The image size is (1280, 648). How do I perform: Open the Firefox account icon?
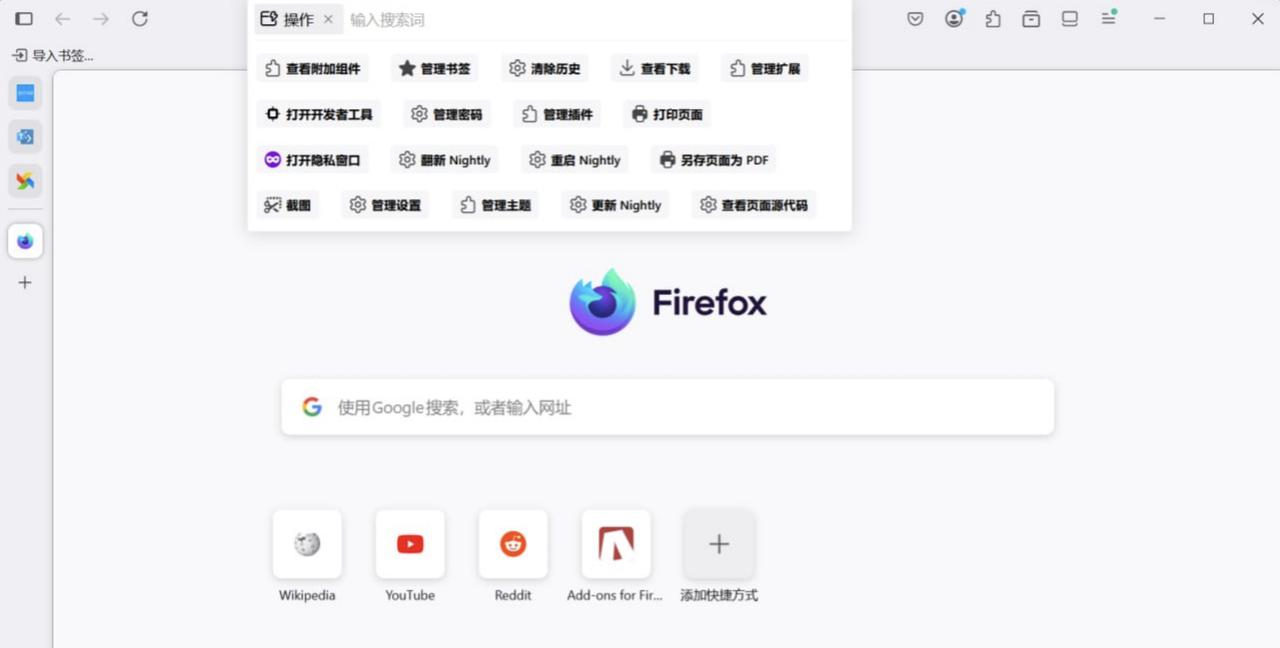[x=955, y=18]
